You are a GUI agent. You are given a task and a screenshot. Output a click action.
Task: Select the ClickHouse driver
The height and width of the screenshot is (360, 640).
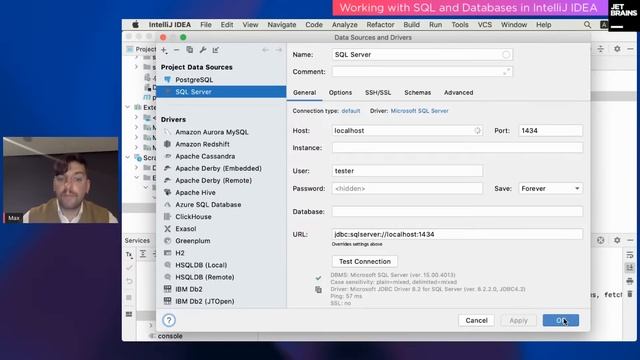coord(193,217)
